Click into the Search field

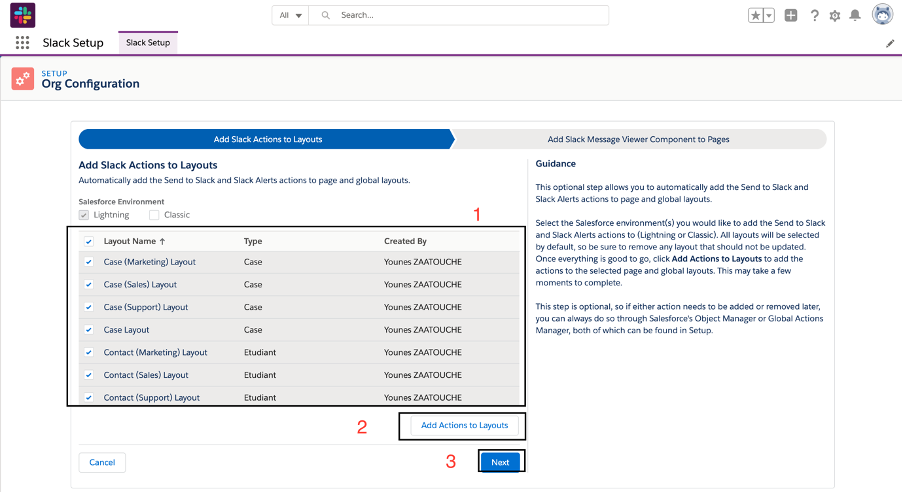(459, 15)
